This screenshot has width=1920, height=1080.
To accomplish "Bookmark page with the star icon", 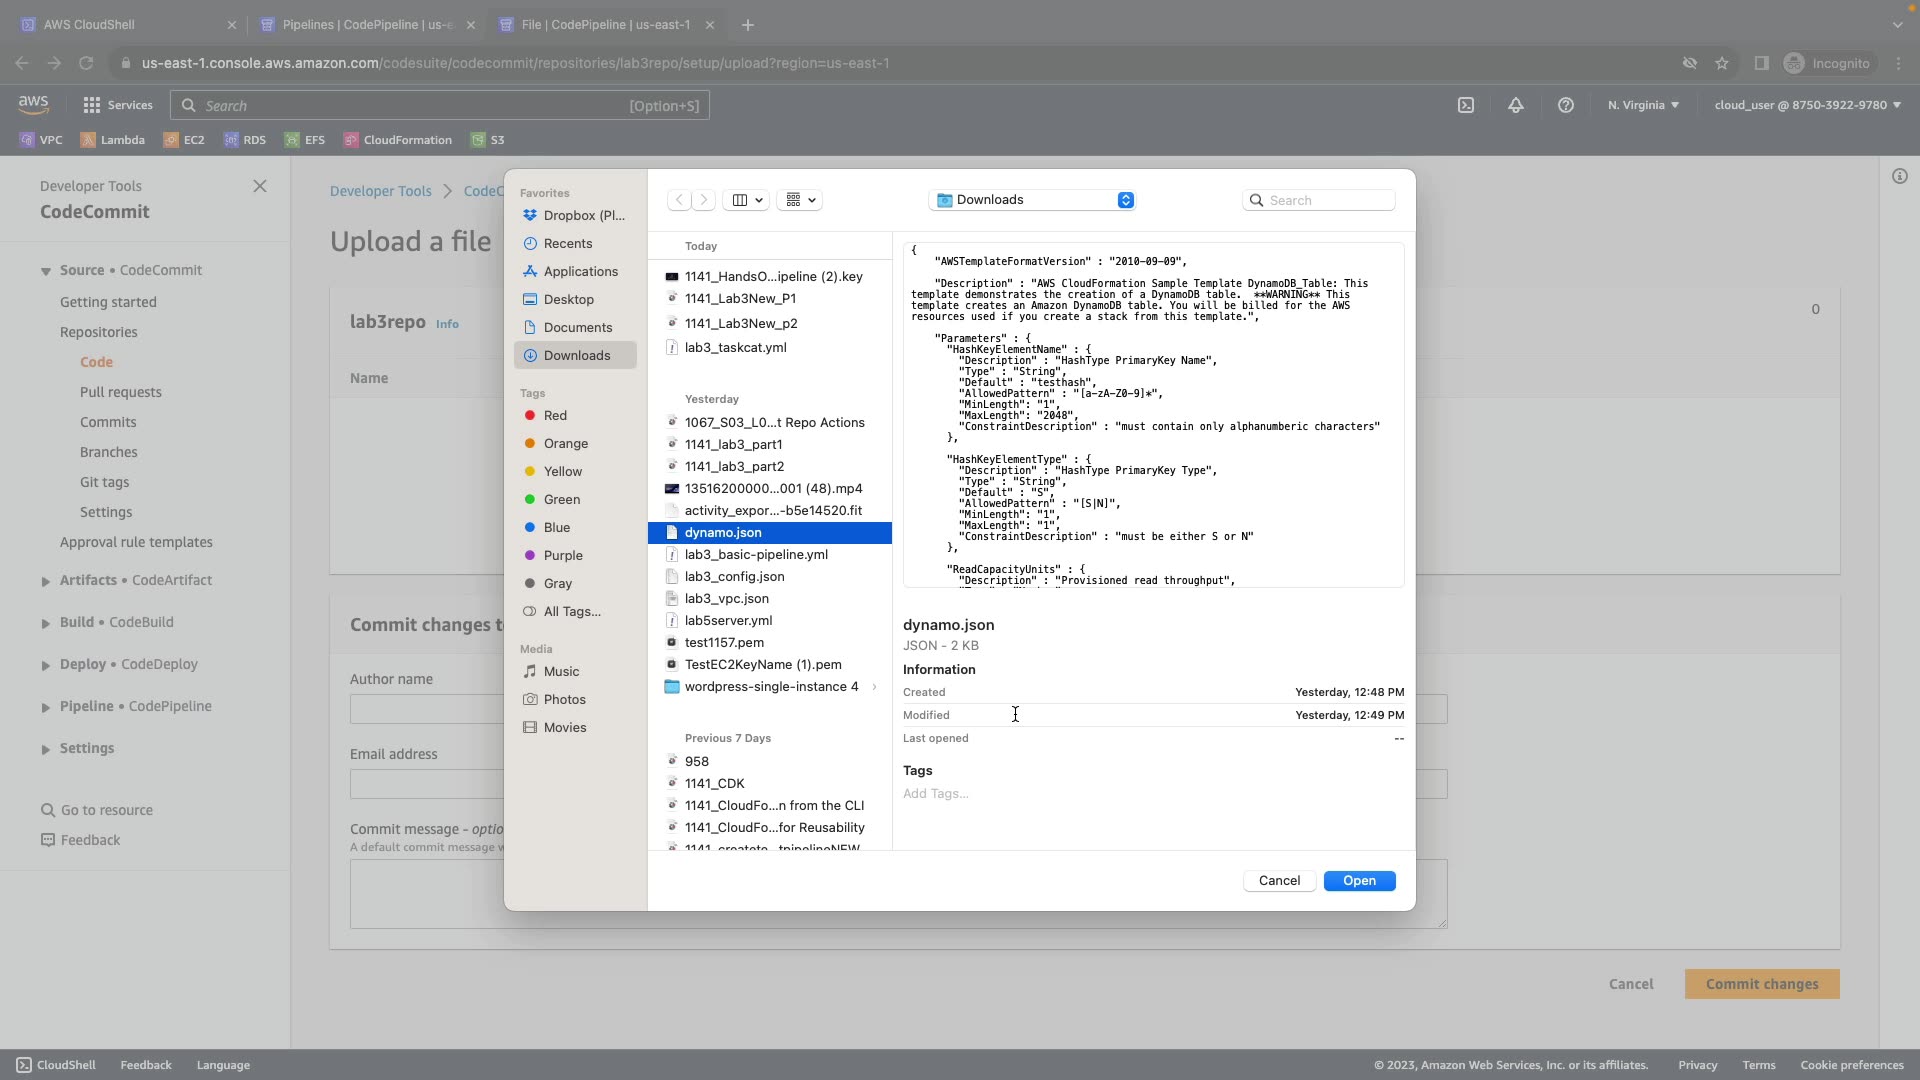I will click(1722, 63).
